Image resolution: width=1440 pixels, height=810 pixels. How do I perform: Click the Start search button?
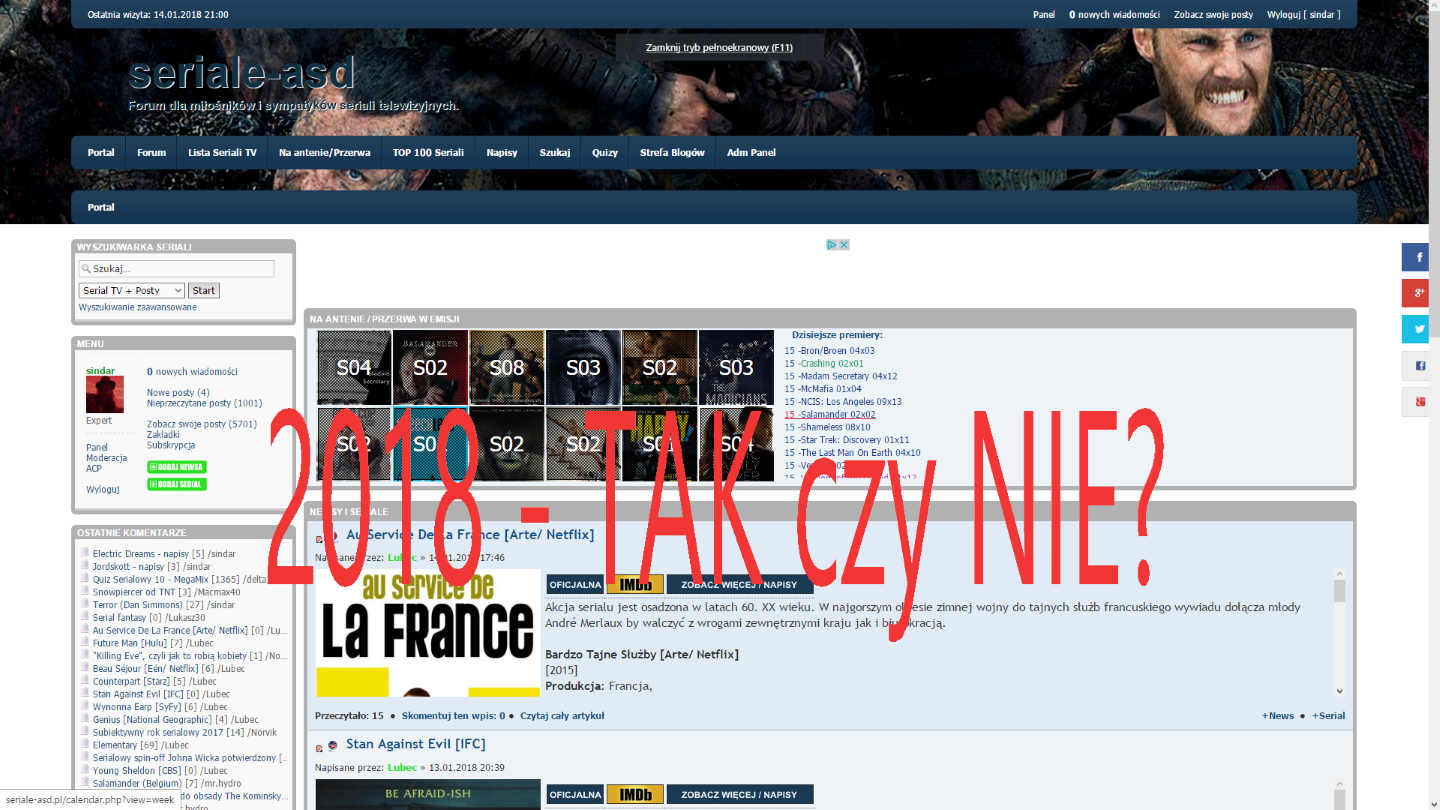click(204, 290)
